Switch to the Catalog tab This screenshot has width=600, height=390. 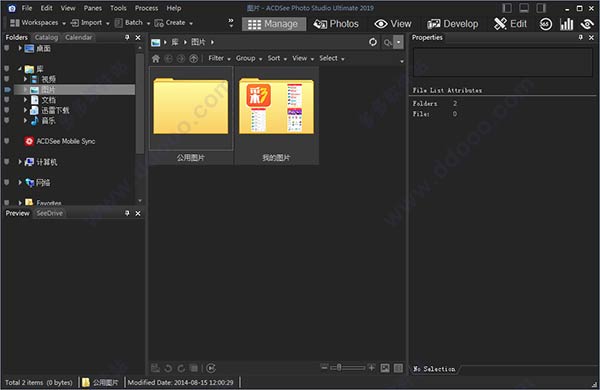point(46,38)
